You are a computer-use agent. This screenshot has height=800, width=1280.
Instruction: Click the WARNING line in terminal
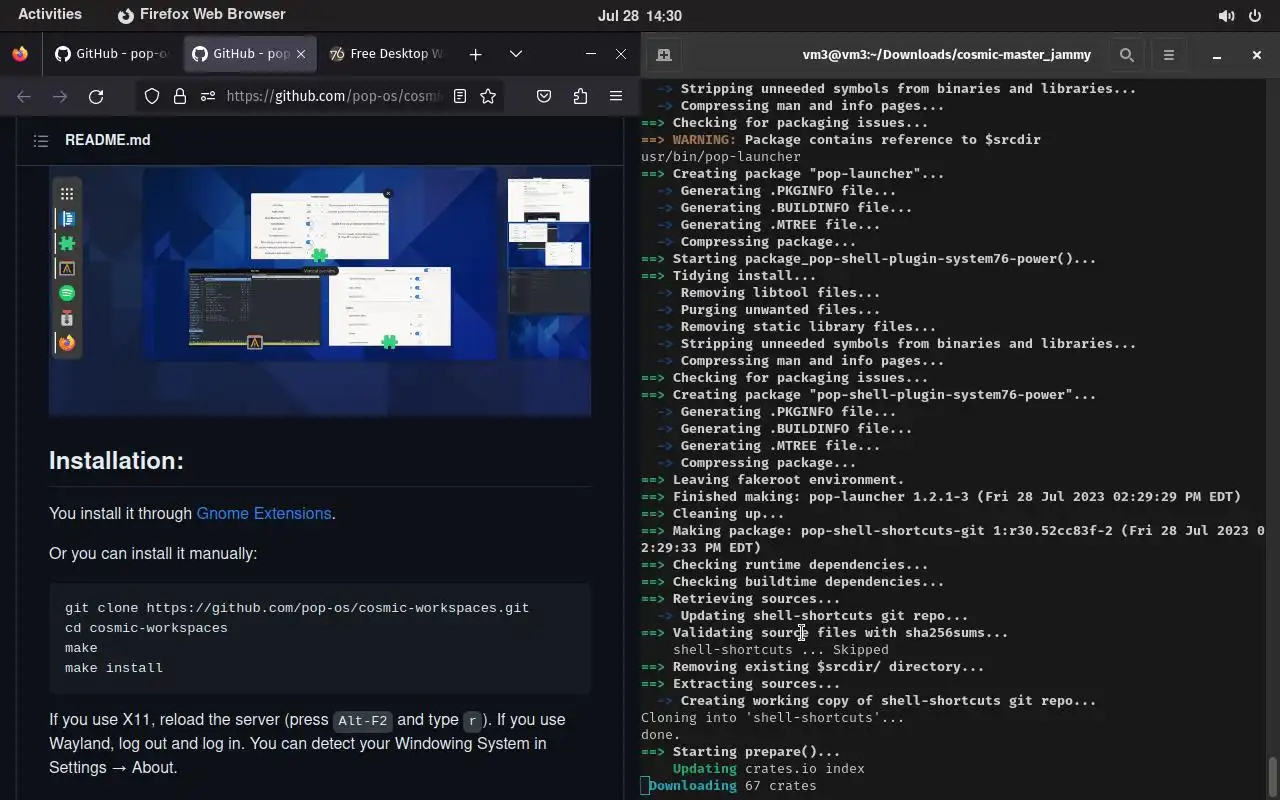tap(841, 139)
